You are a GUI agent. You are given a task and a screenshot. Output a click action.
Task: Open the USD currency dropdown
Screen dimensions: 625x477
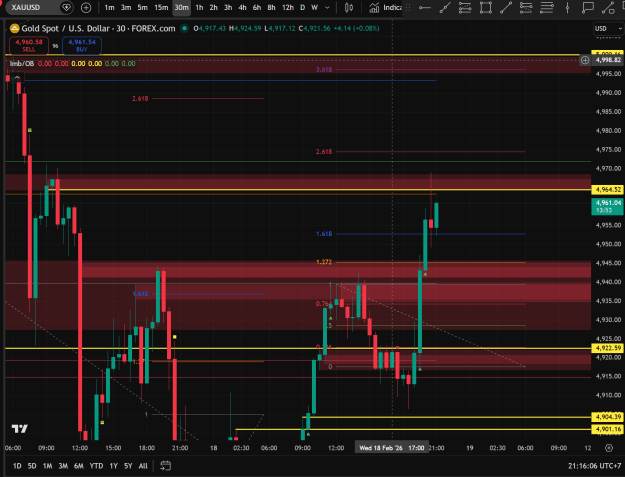pyautogui.click(x=608, y=29)
